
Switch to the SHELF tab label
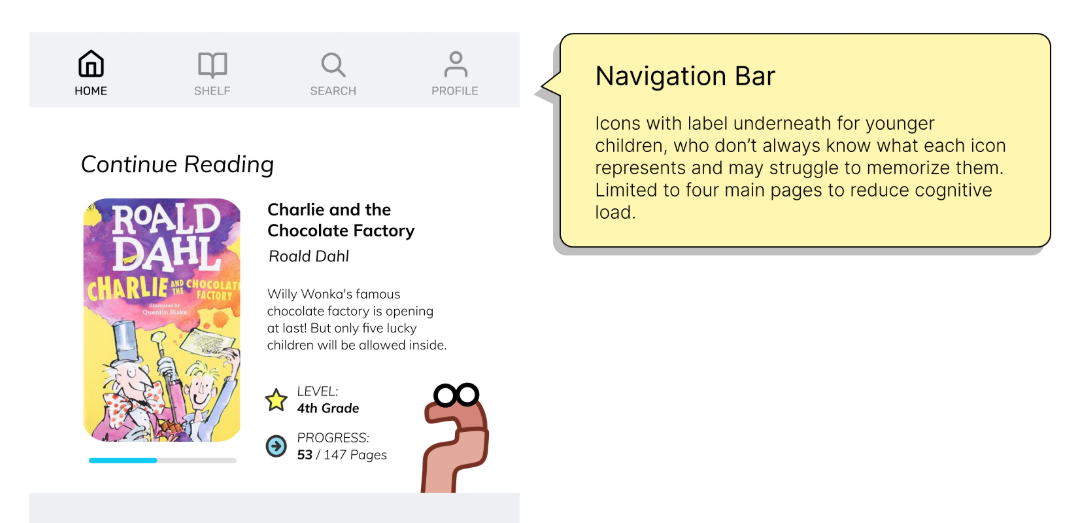click(212, 91)
